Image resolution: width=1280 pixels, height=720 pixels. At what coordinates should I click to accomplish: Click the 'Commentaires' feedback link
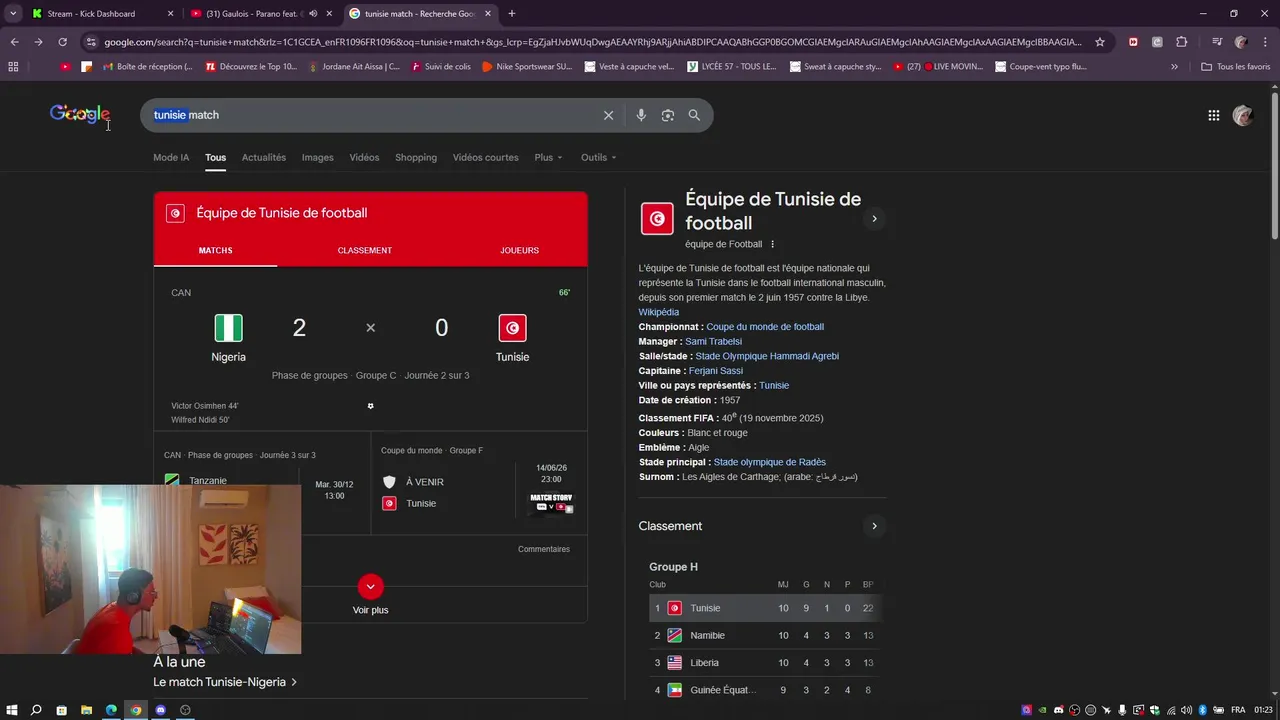(x=544, y=549)
